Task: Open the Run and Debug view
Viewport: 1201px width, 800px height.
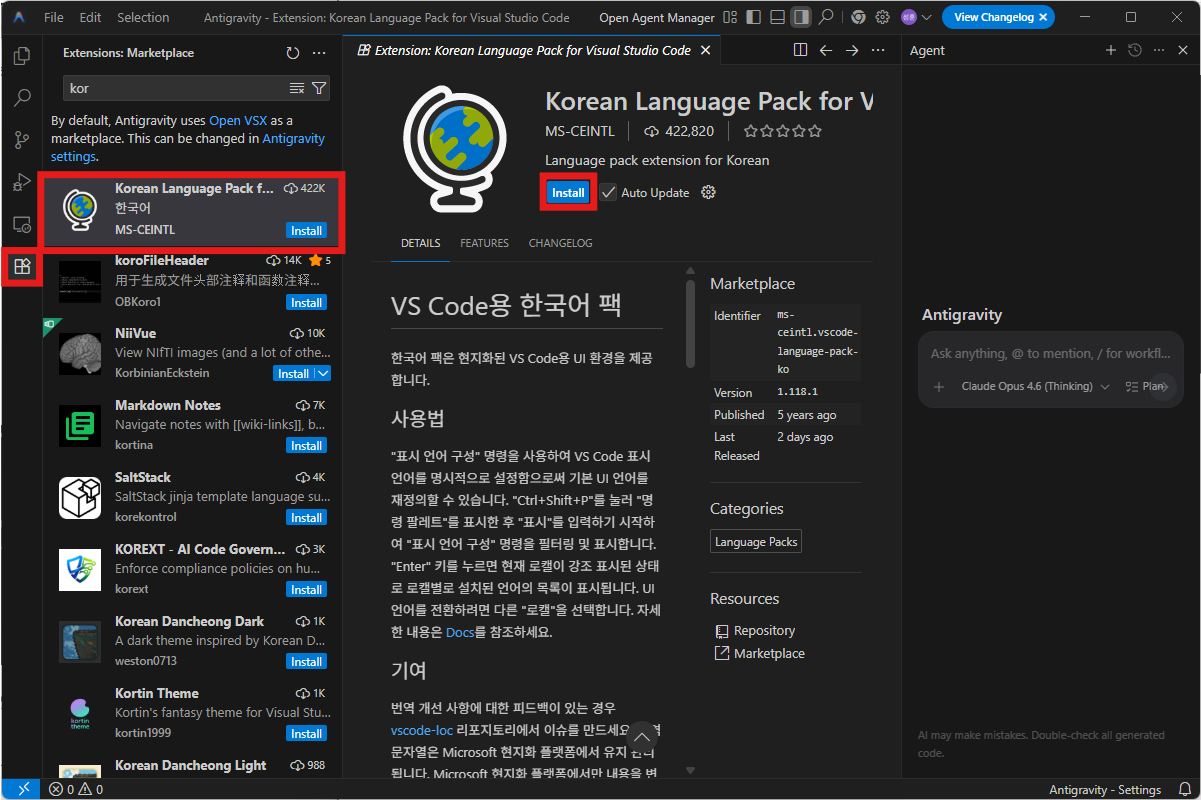Action: click(x=21, y=182)
